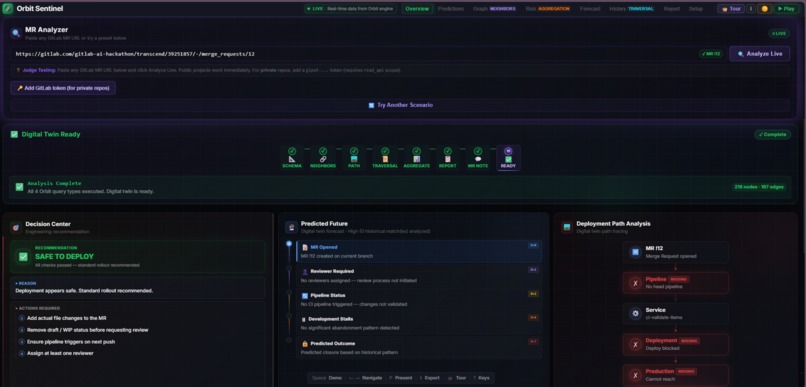Click the SAFE TO DEPLOY checkmark icon
806x387 pixels.
tap(23, 256)
